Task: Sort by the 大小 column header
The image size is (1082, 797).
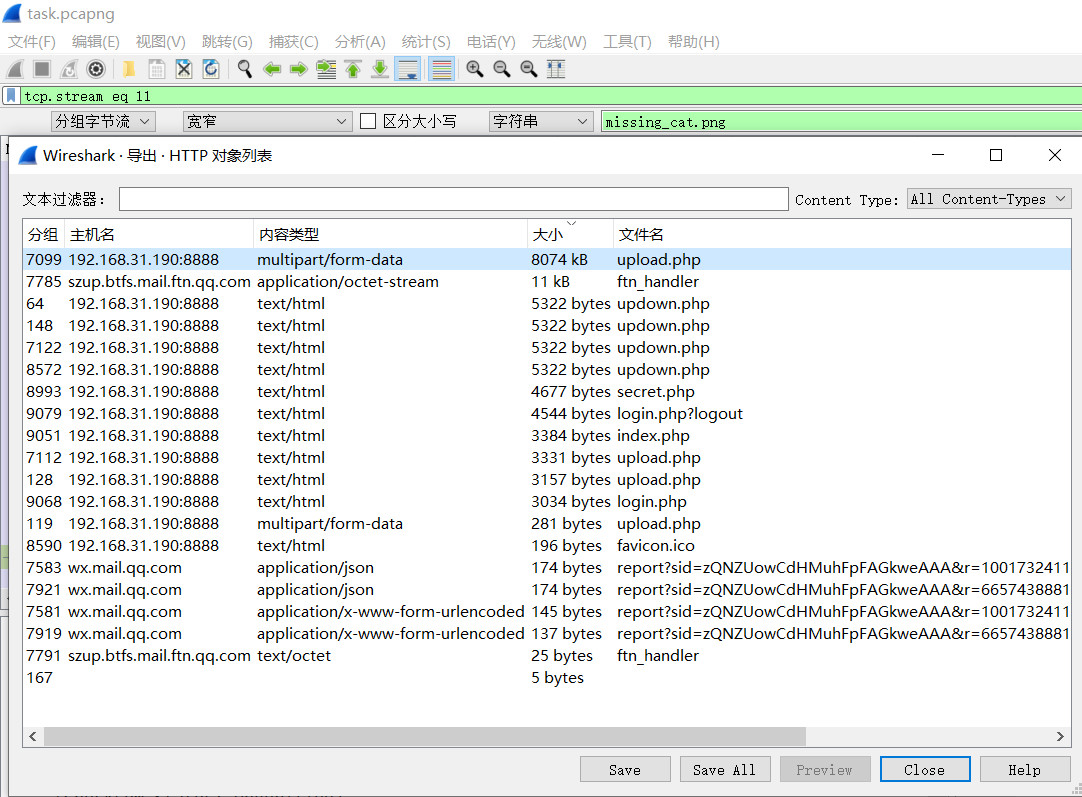Action: pos(570,235)
